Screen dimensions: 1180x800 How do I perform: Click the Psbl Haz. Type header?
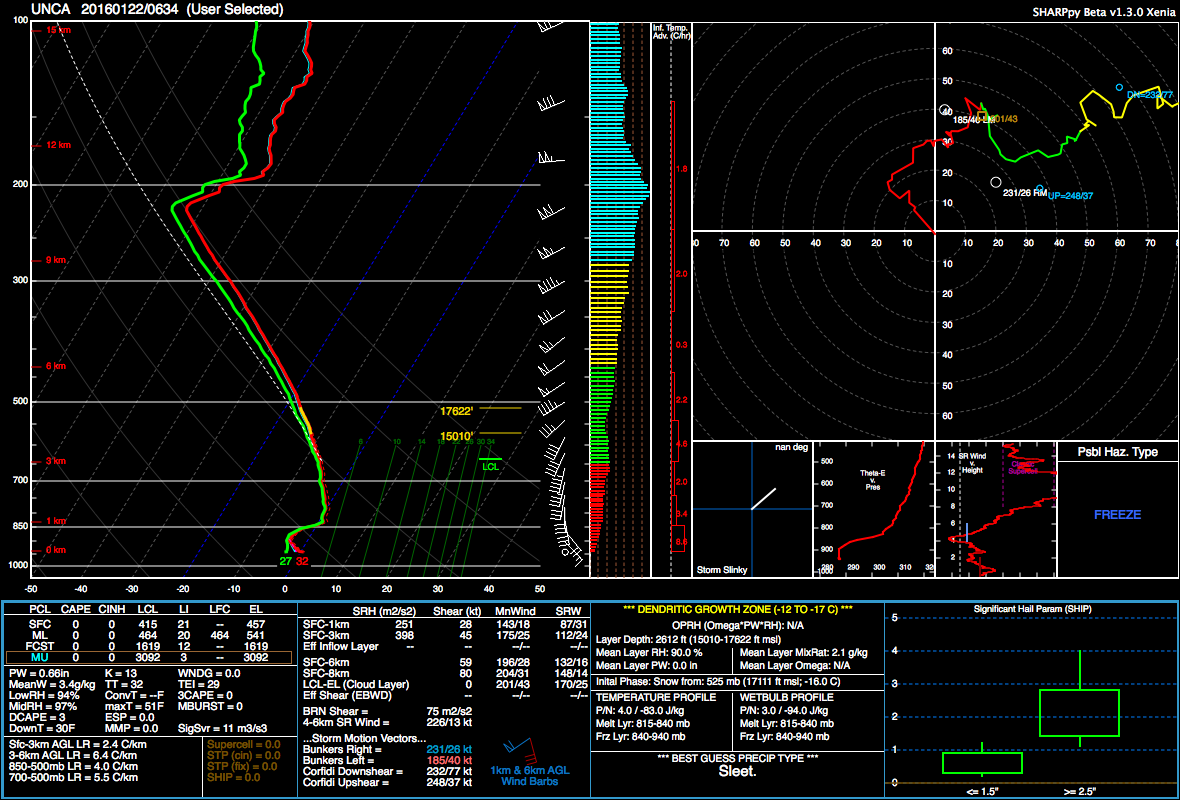coord(1118,452)
